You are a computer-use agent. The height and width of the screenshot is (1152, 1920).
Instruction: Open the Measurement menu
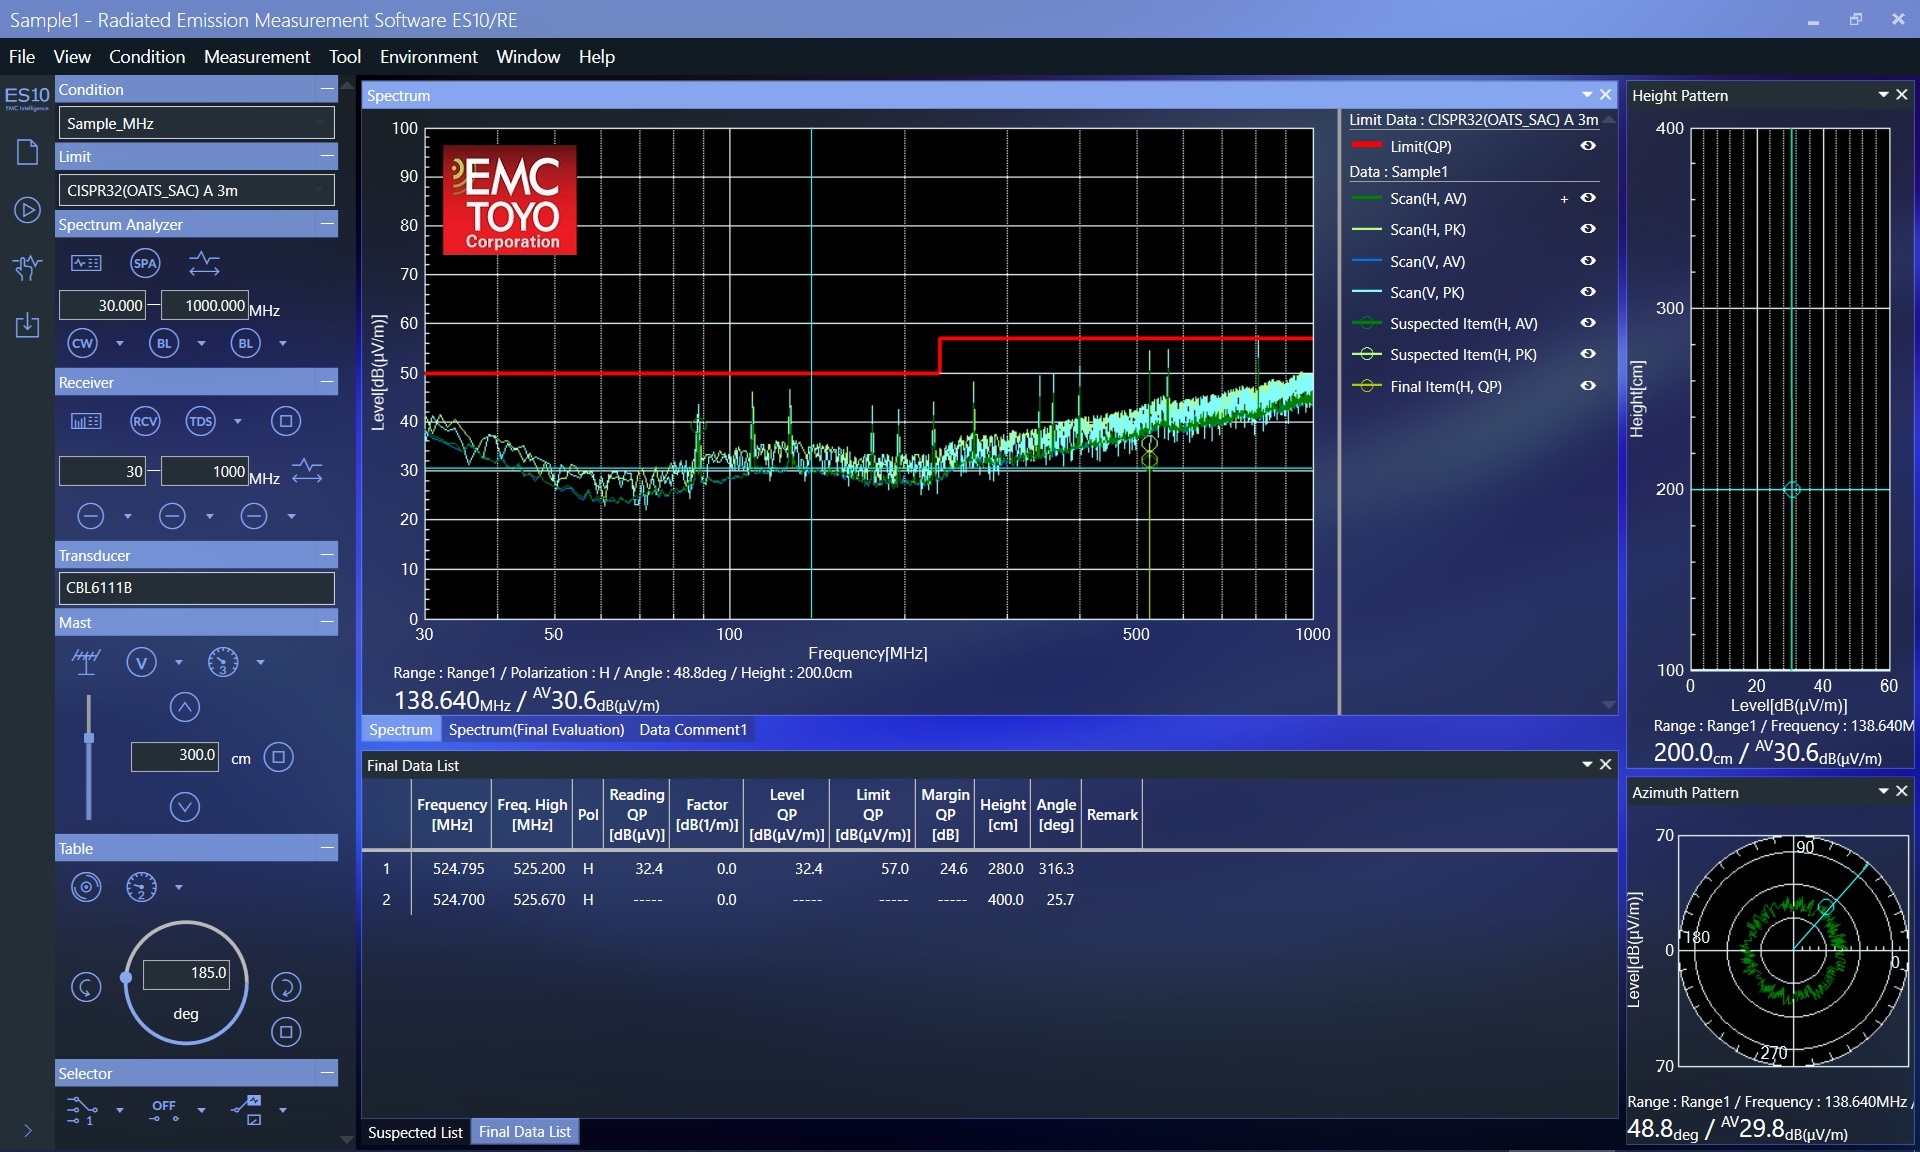[x=256, y=57]
